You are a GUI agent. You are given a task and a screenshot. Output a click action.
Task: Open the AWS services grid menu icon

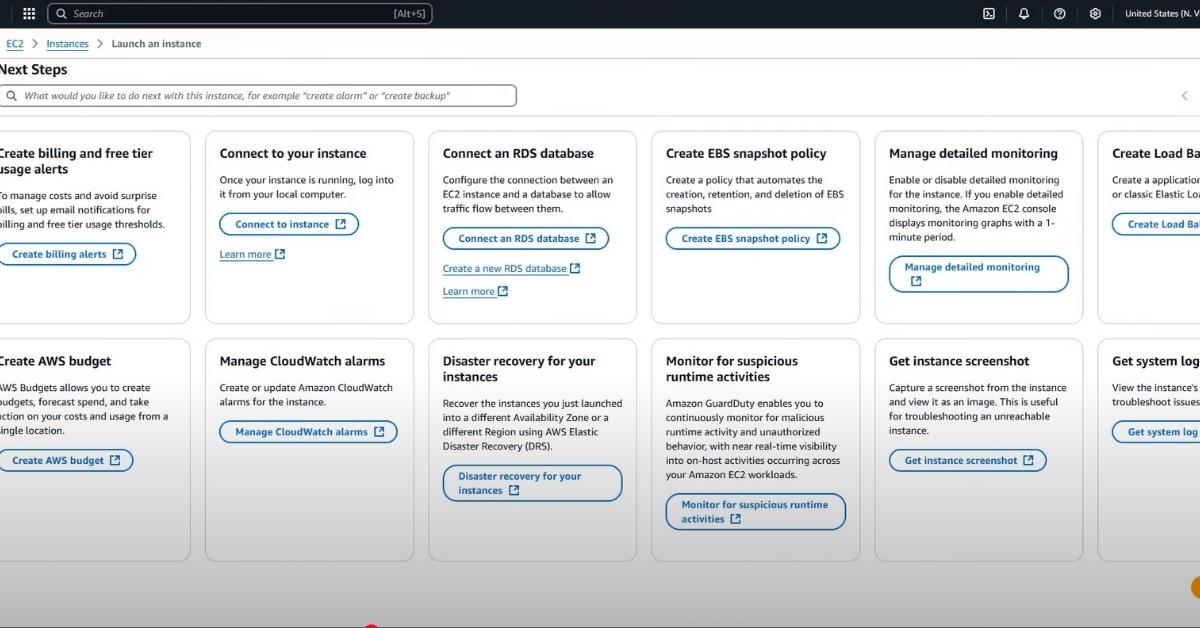(x=29, y=14)
